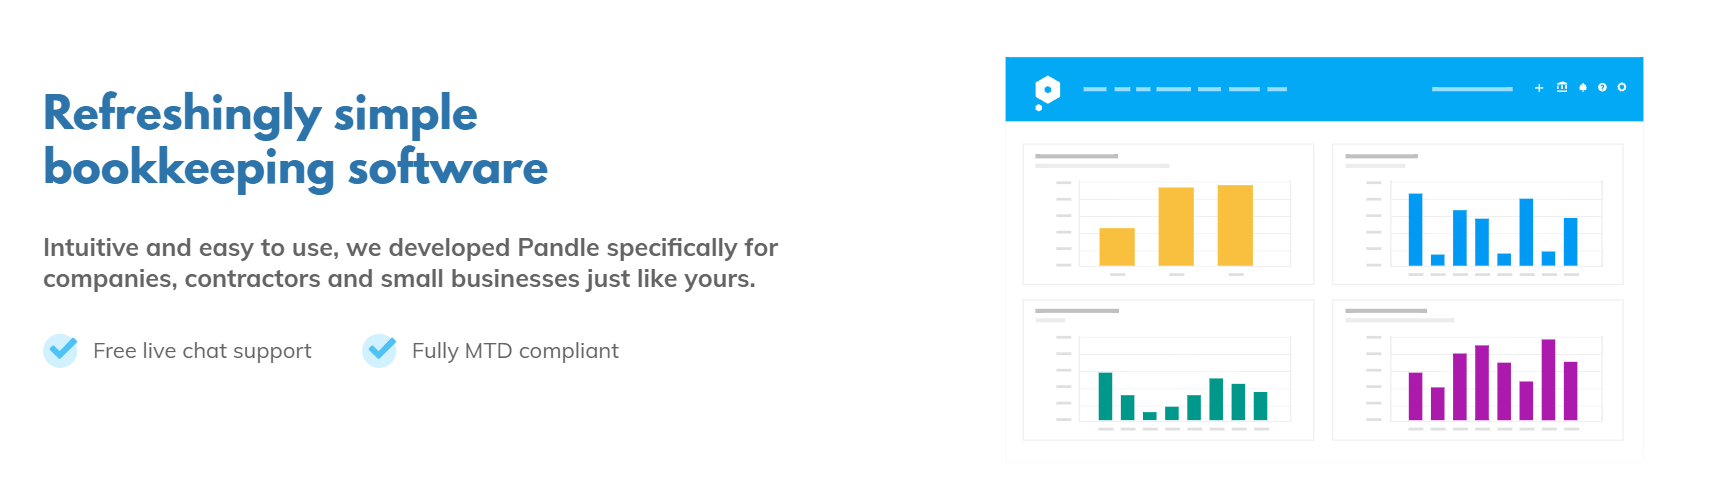
Task: Click the question mark help icon
Action: click(x=1602, y=88)
